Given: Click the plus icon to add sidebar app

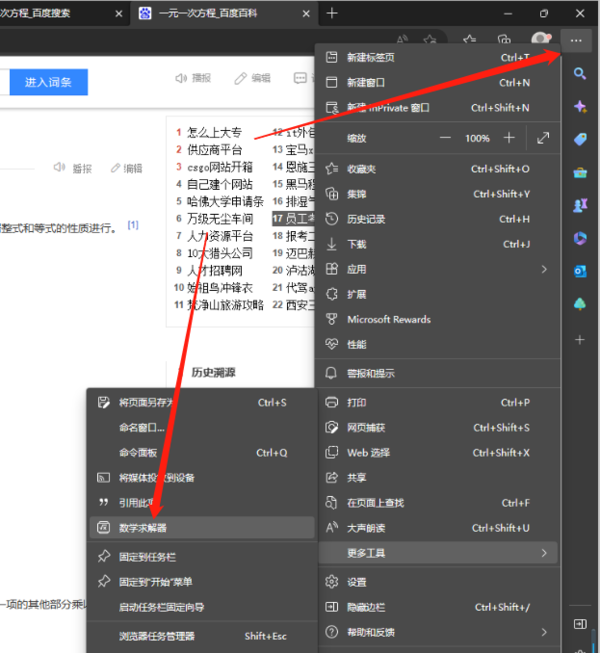Looking at the screenshot, I should (x=579, y=340).
